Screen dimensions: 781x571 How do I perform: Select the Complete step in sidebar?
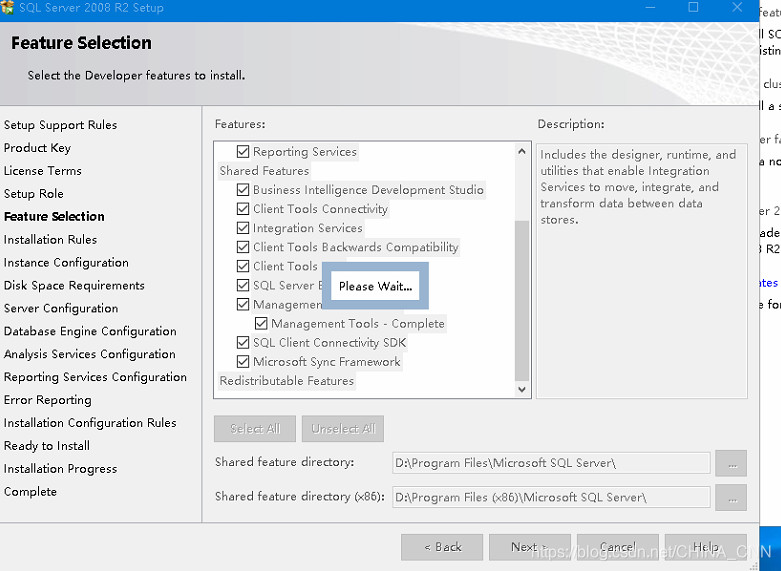[30, 492]
